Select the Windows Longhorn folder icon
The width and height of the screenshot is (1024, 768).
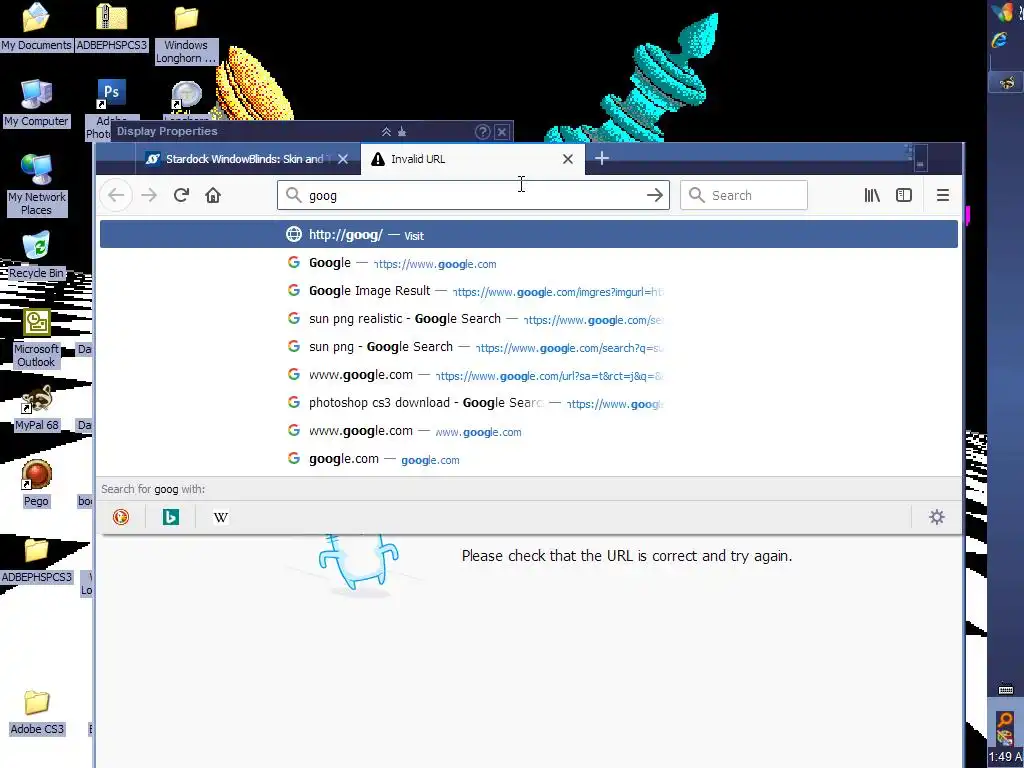point(185,34)
